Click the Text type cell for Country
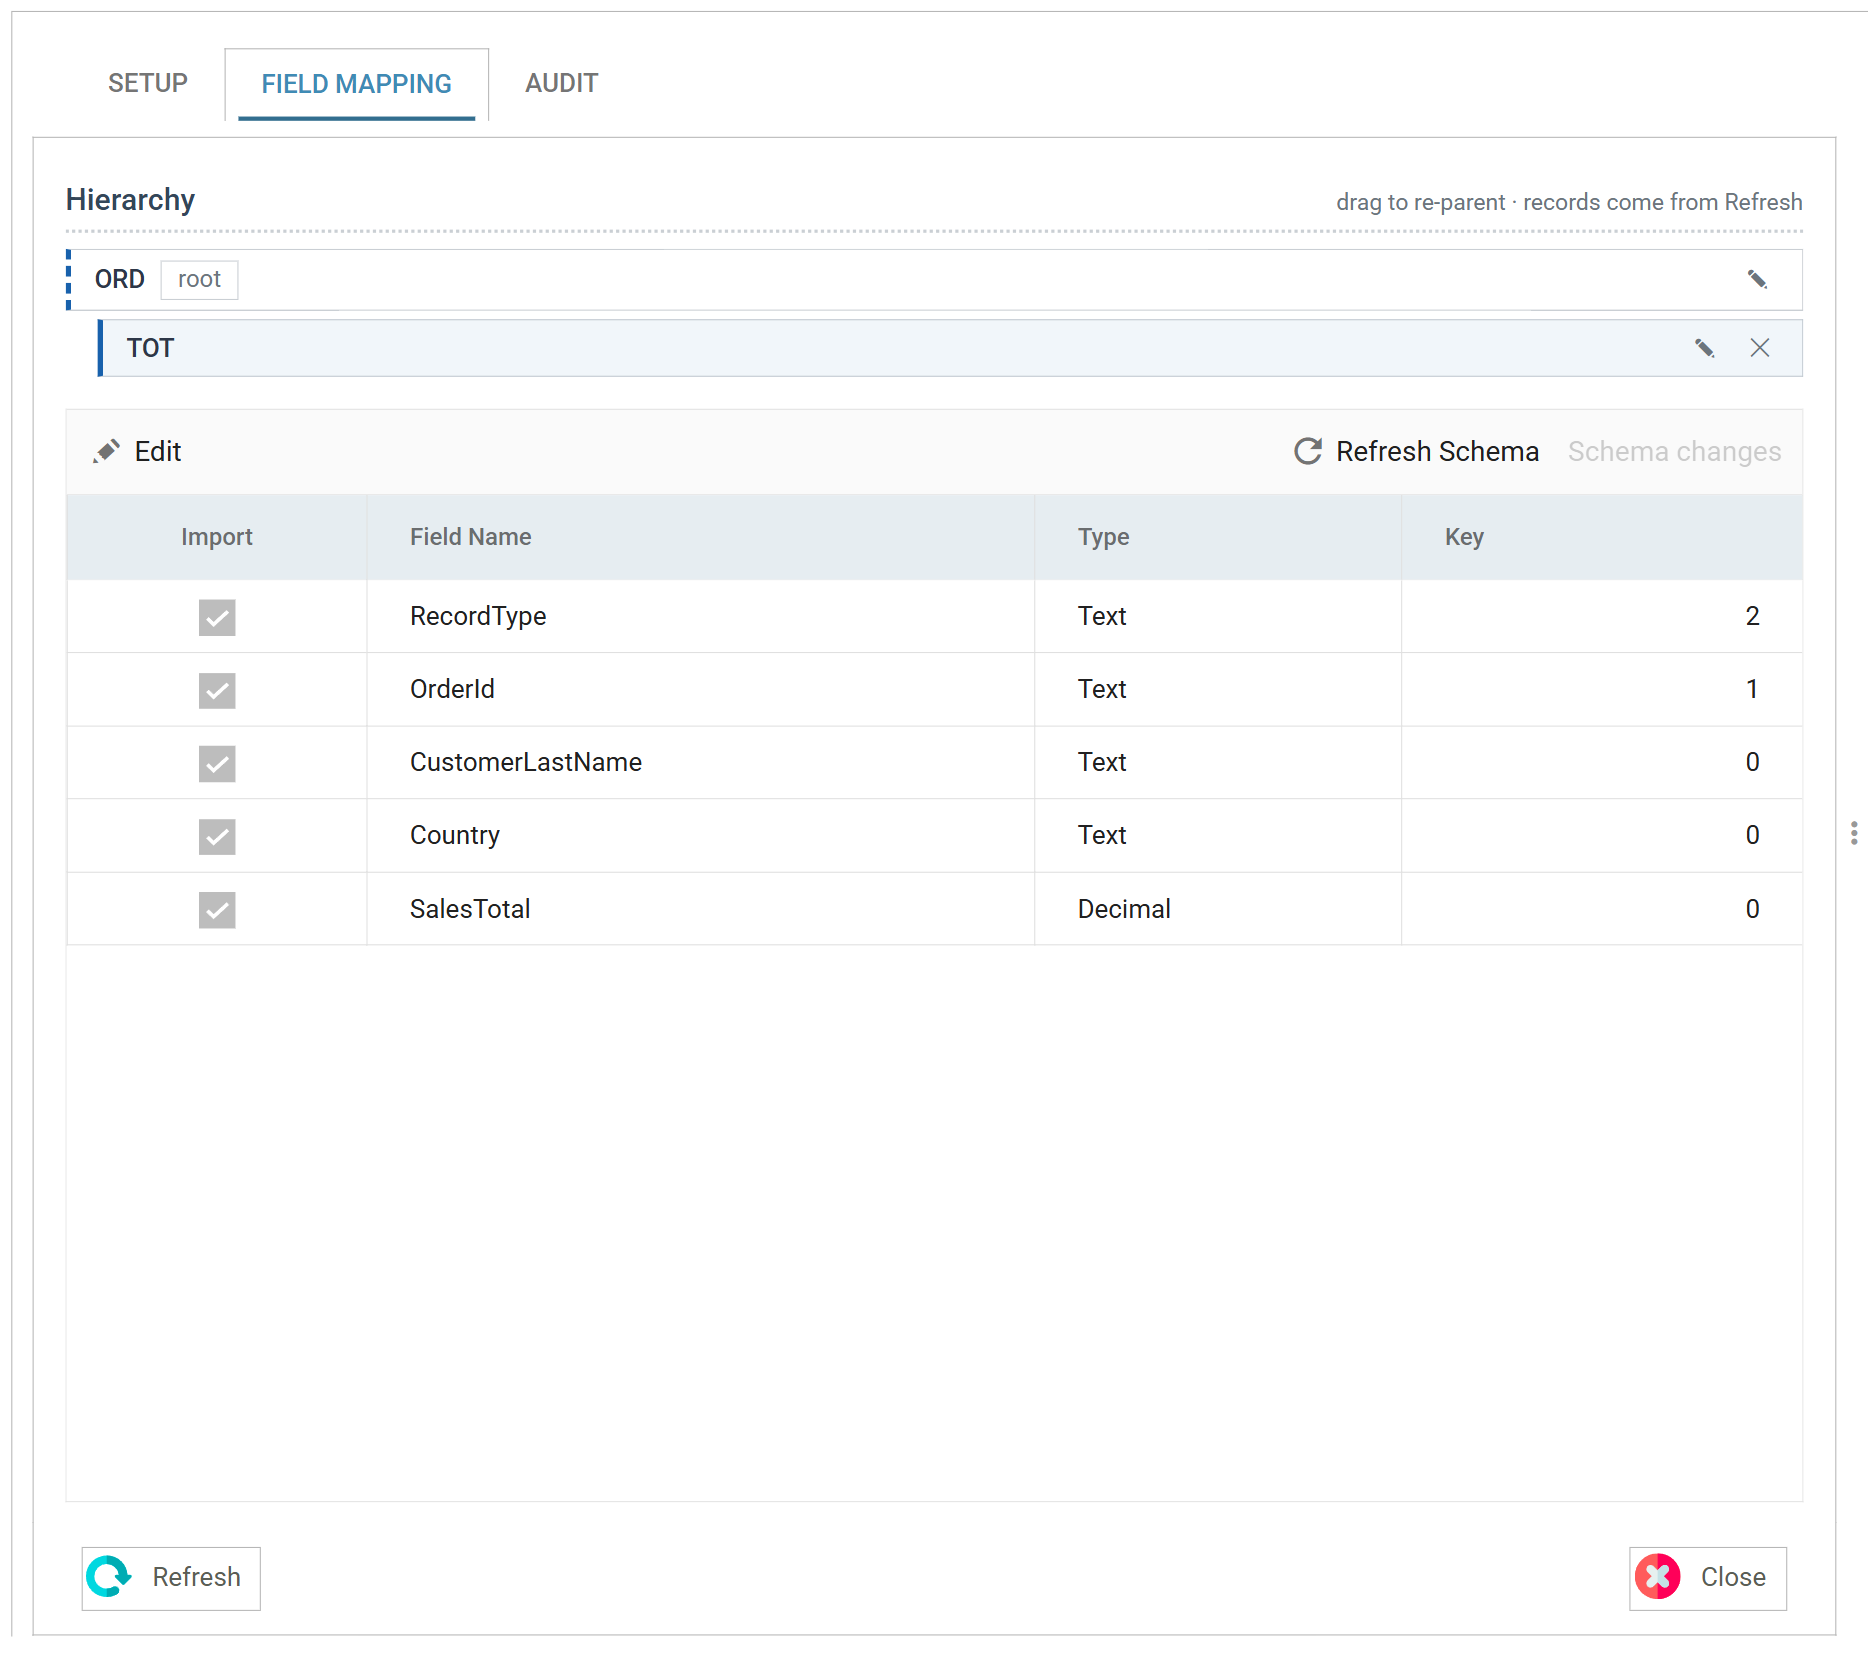 1217,835
